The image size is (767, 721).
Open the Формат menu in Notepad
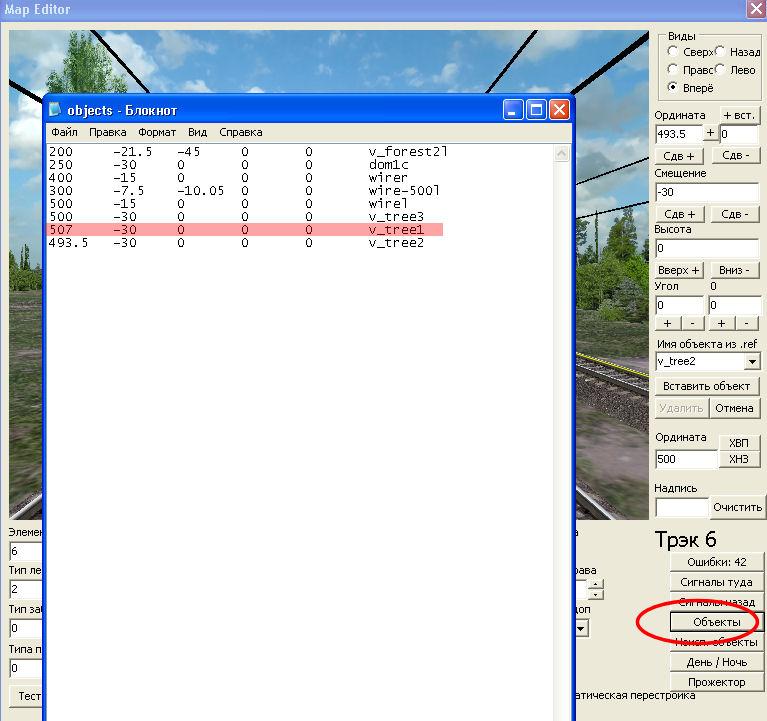click(x=157, y=132)
